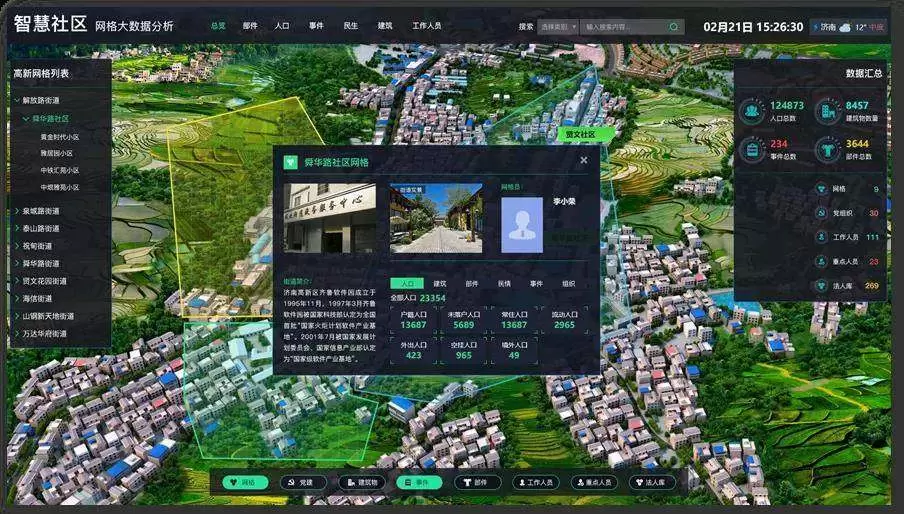The image size is (904, 514).
Task: Expand the 泉城路街道 tree node
Action: (17, 211)
